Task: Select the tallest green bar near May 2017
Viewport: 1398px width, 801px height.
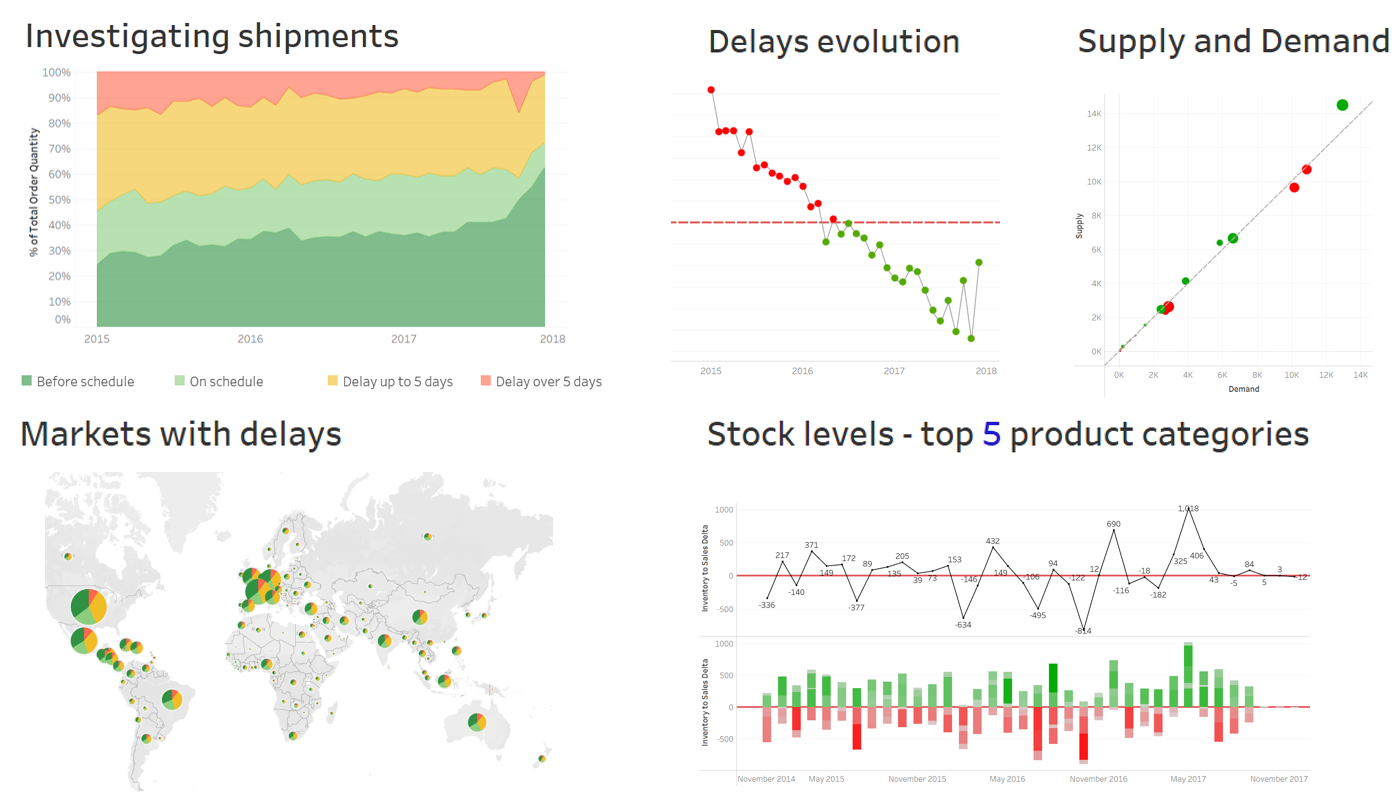Action: (1188, 674)
